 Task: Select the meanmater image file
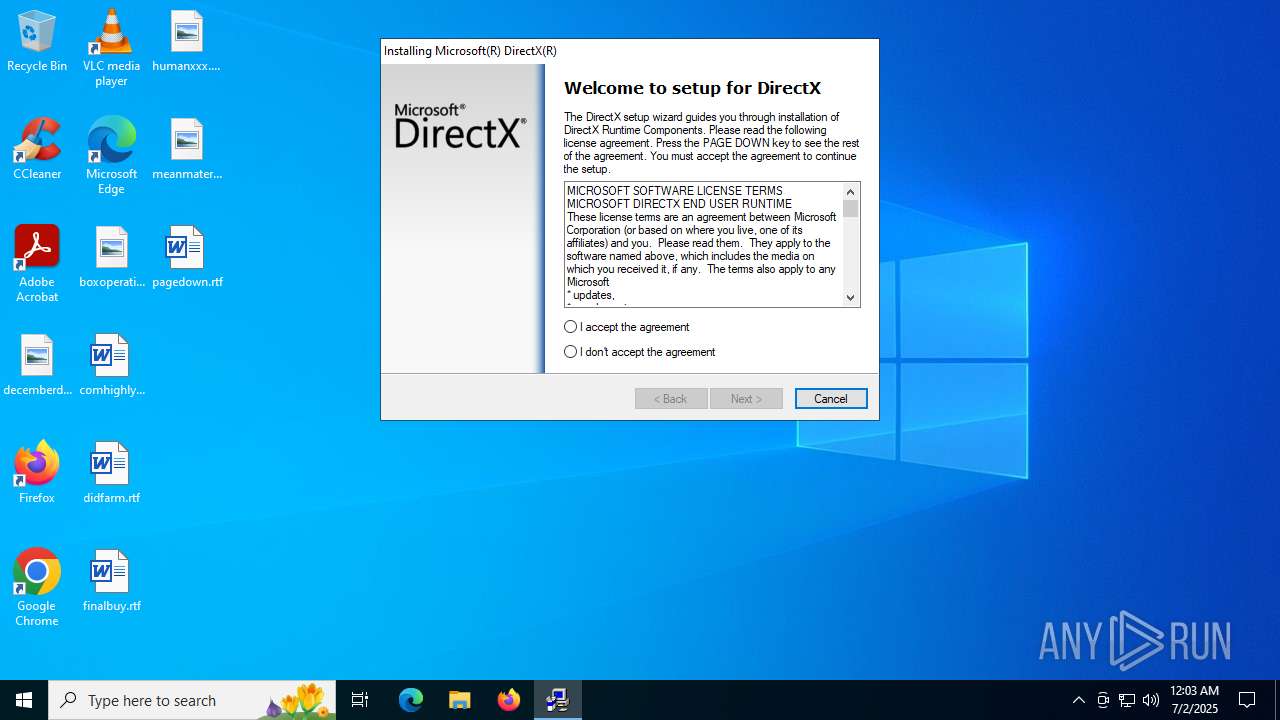[186, 150]
